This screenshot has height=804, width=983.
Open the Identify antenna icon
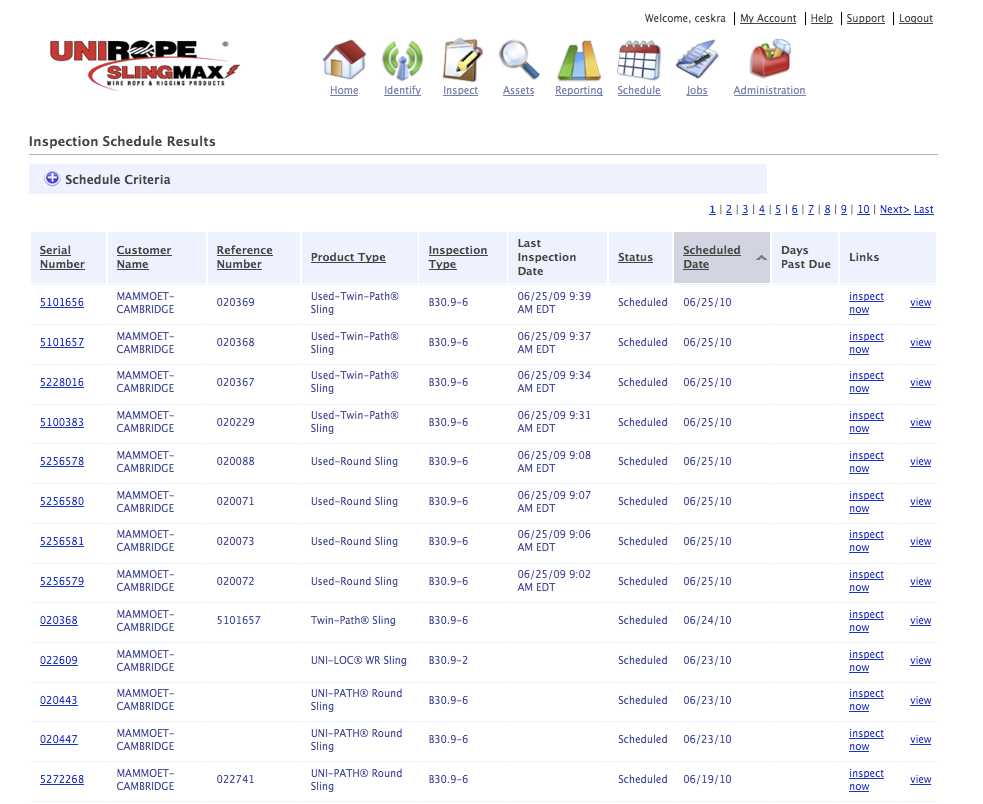tap(402, 61)
